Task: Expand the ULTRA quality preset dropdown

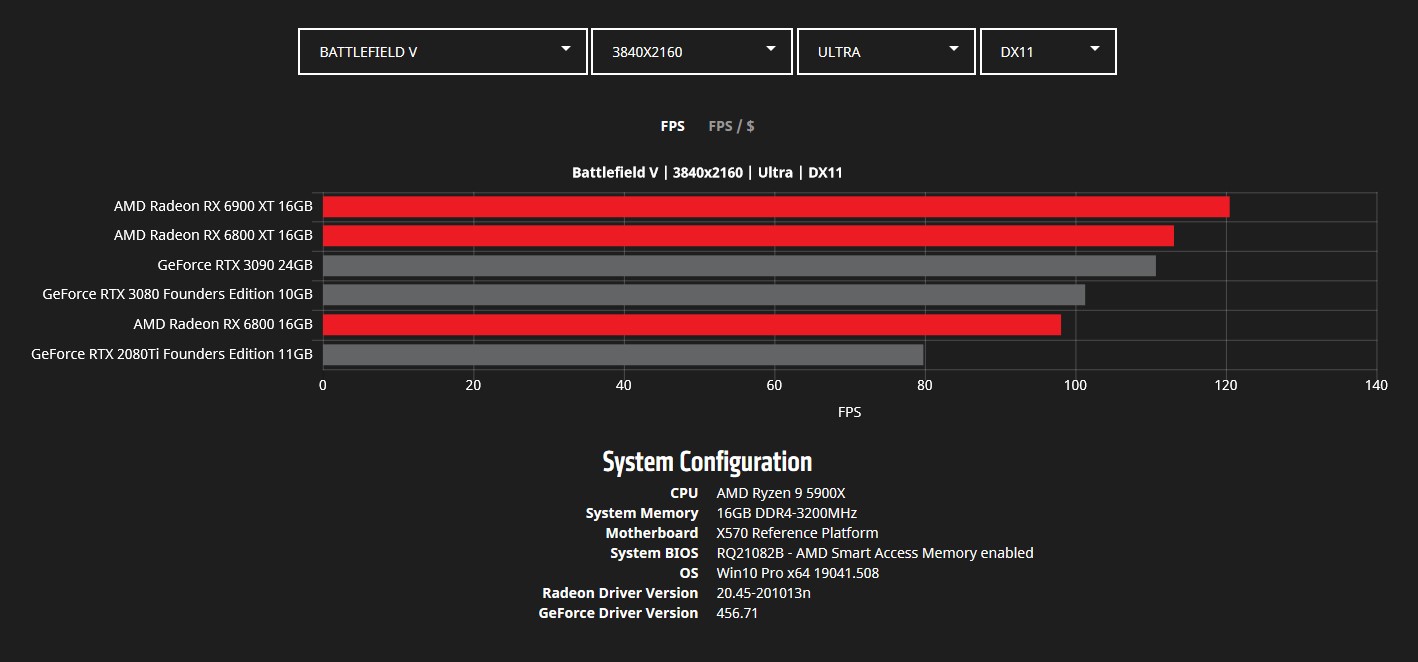Action: pos(885,51)
